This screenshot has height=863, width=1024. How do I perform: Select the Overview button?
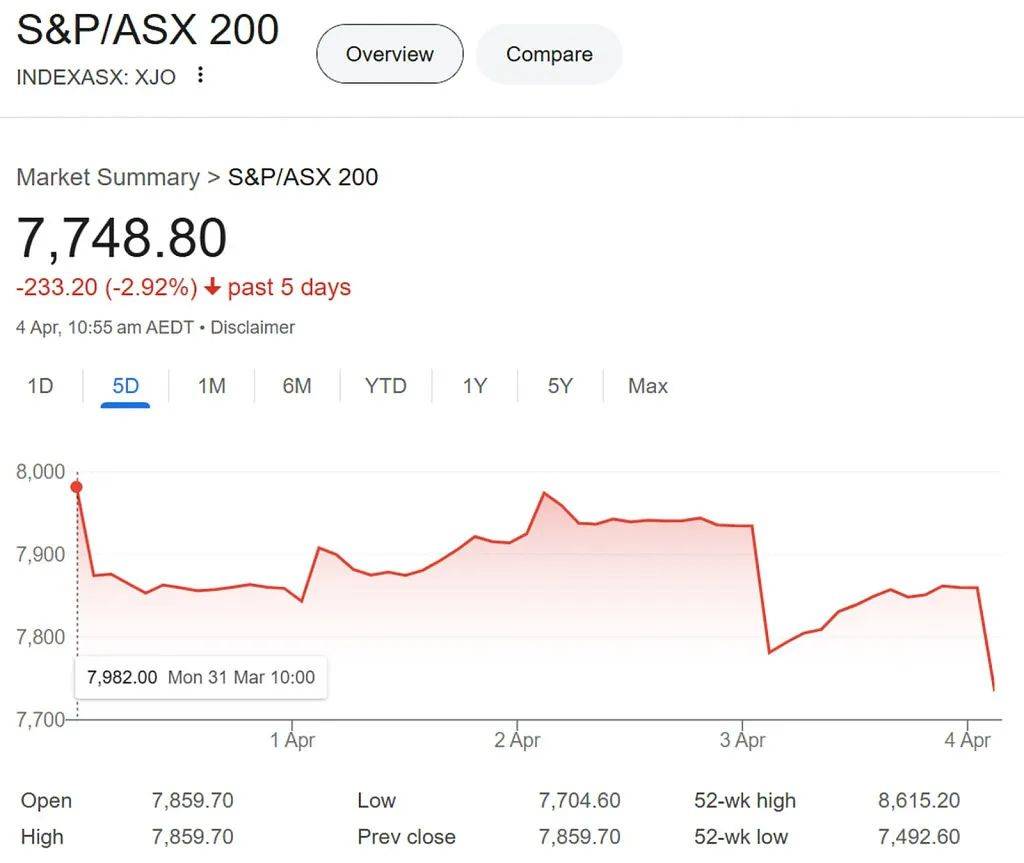tap(390, 54)
